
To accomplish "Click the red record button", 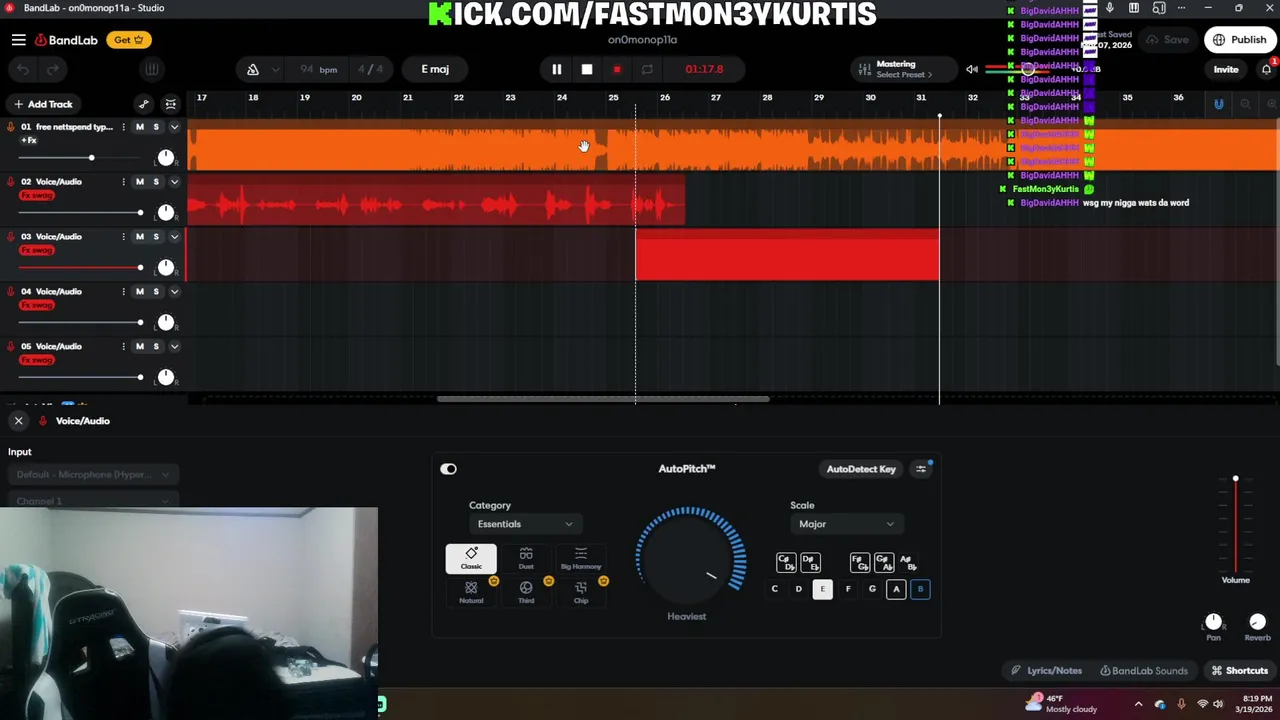I will coord(617,69).
